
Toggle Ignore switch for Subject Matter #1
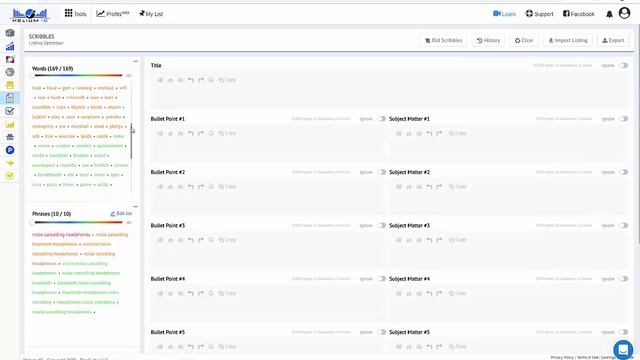623,119
